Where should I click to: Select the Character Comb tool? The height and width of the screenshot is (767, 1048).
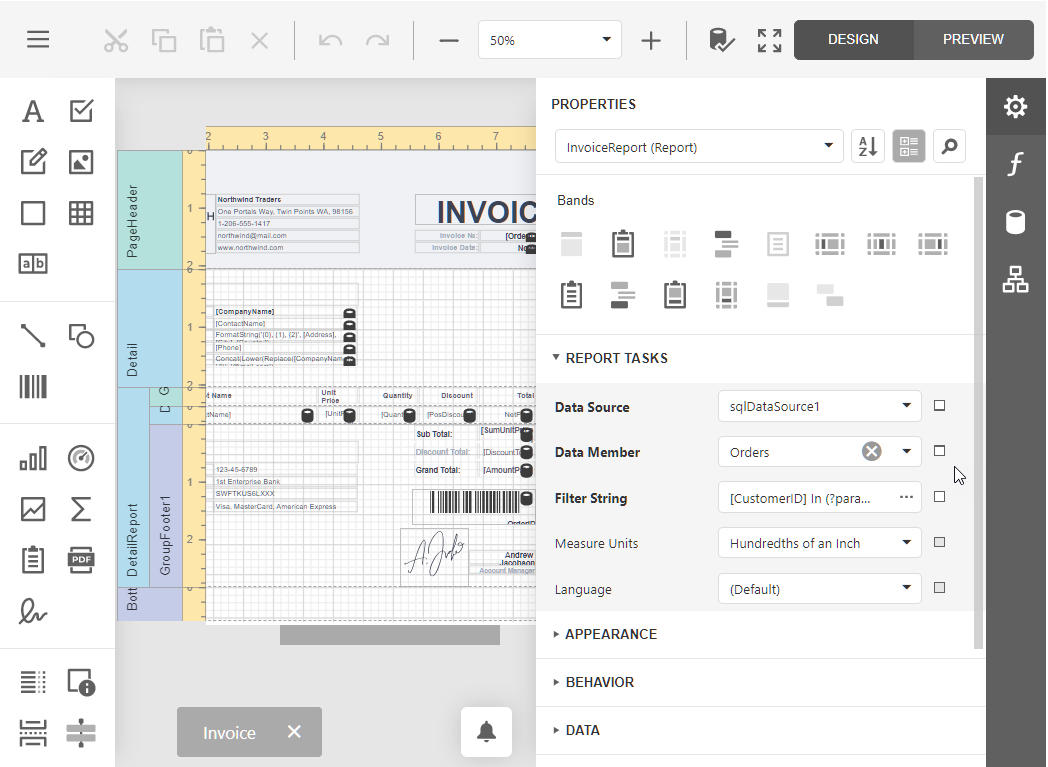33,263
